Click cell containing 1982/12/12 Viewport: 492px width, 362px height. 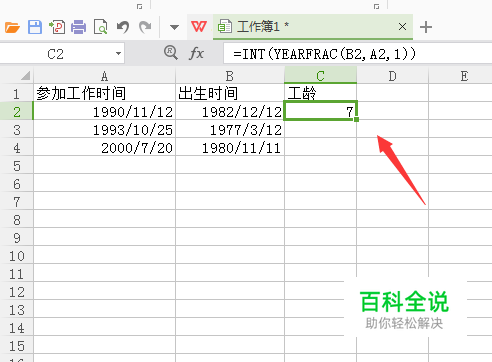coord(230,111)
